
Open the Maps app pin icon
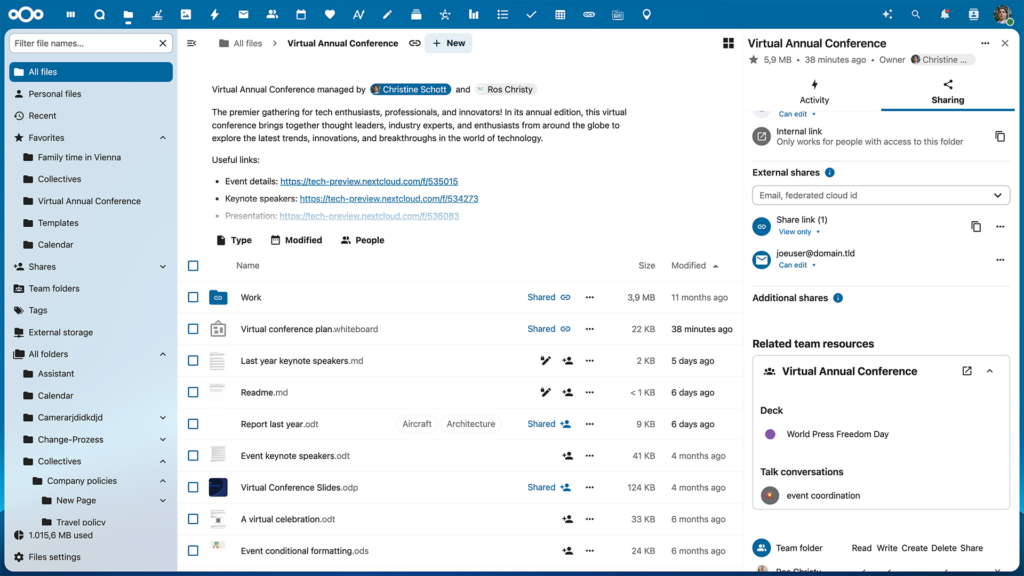coord(645,15)
